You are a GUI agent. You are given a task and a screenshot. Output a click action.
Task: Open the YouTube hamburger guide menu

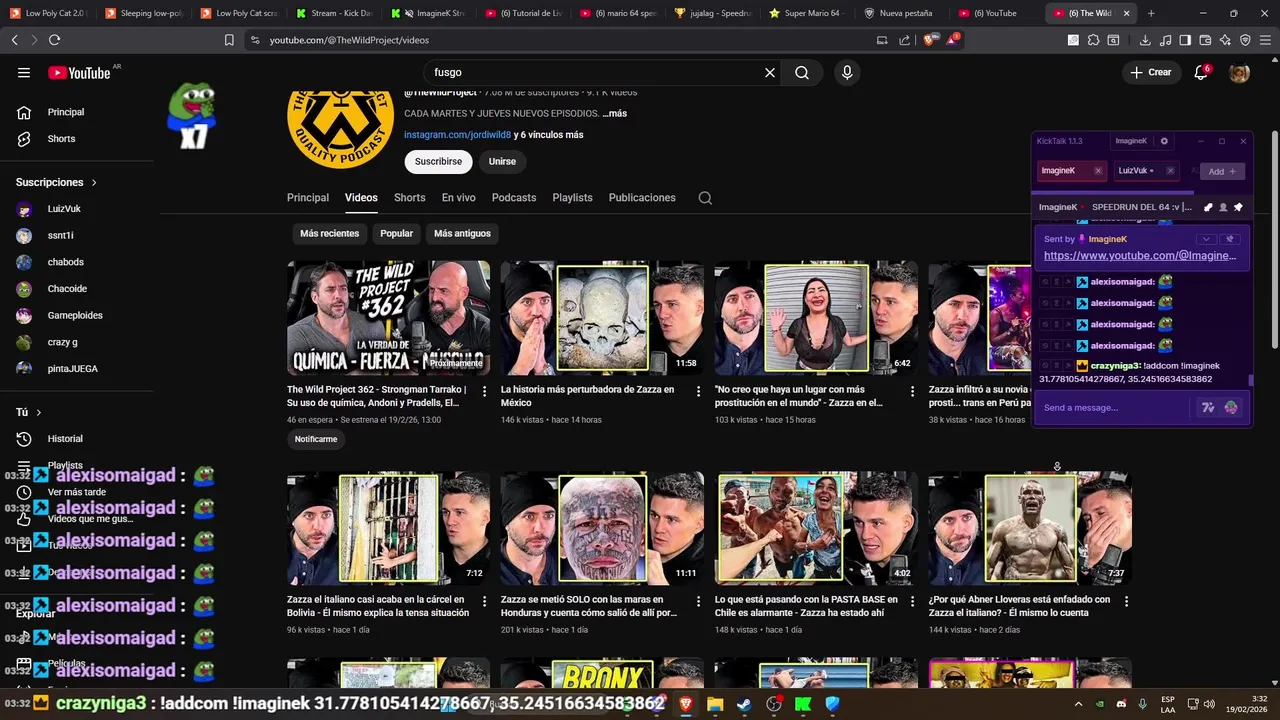point(24,72)
